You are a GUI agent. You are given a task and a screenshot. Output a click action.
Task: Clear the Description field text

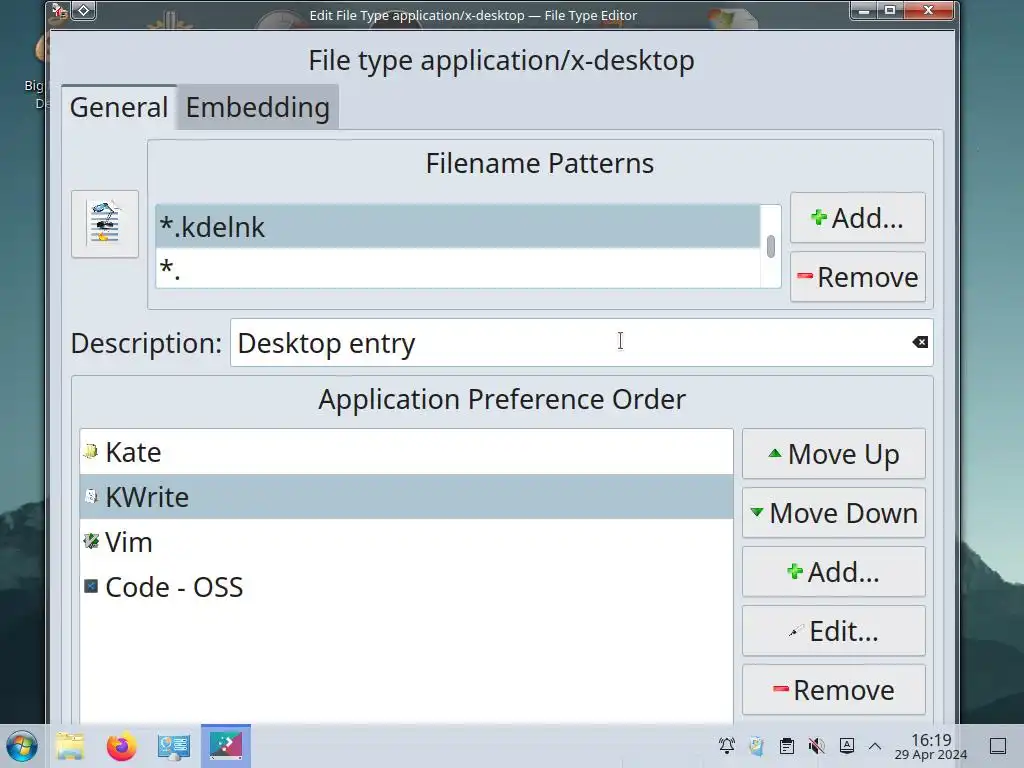[920, 342]
